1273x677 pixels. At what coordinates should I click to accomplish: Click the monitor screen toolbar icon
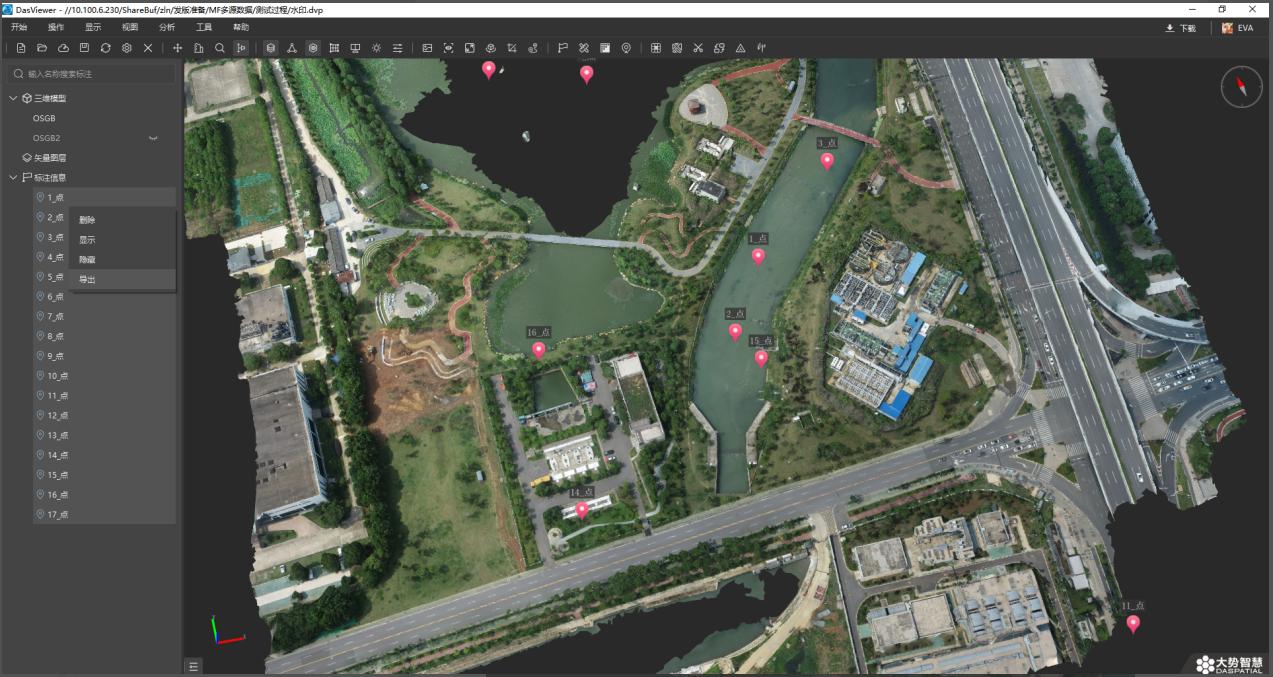coord(355,48)
